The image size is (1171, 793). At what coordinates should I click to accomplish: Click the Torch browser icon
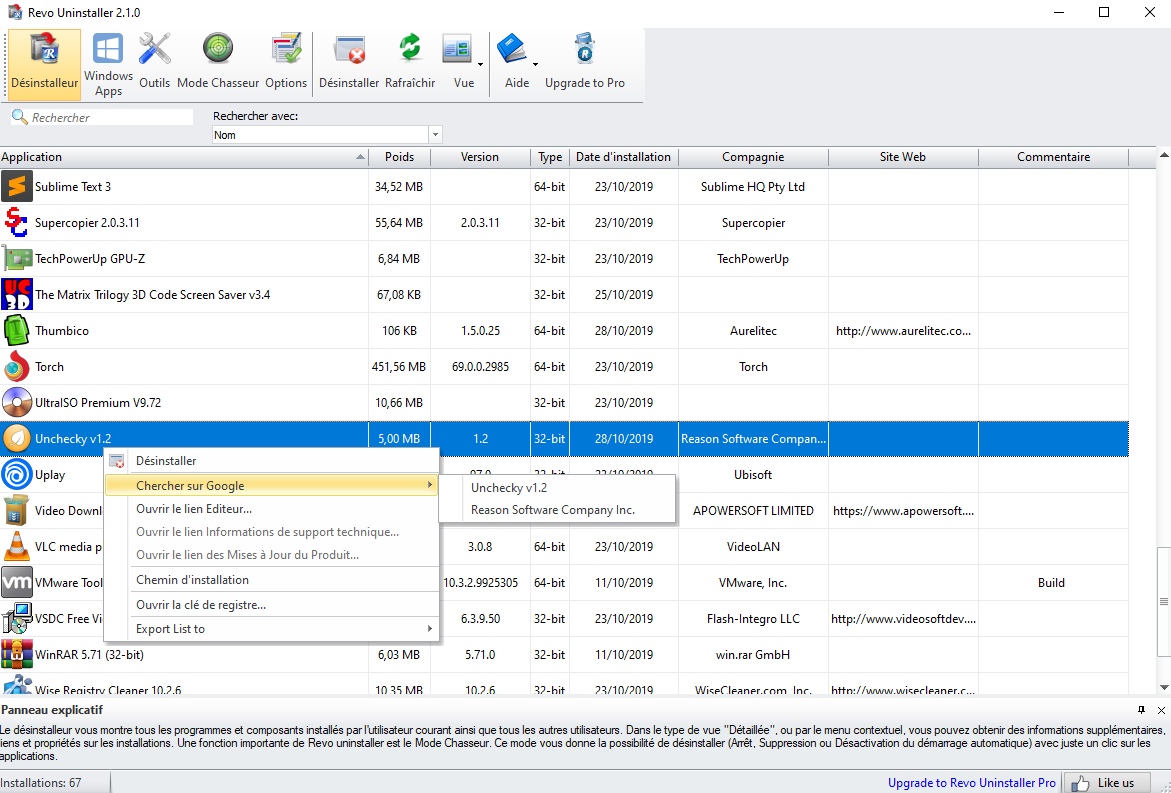pos(16,367)
